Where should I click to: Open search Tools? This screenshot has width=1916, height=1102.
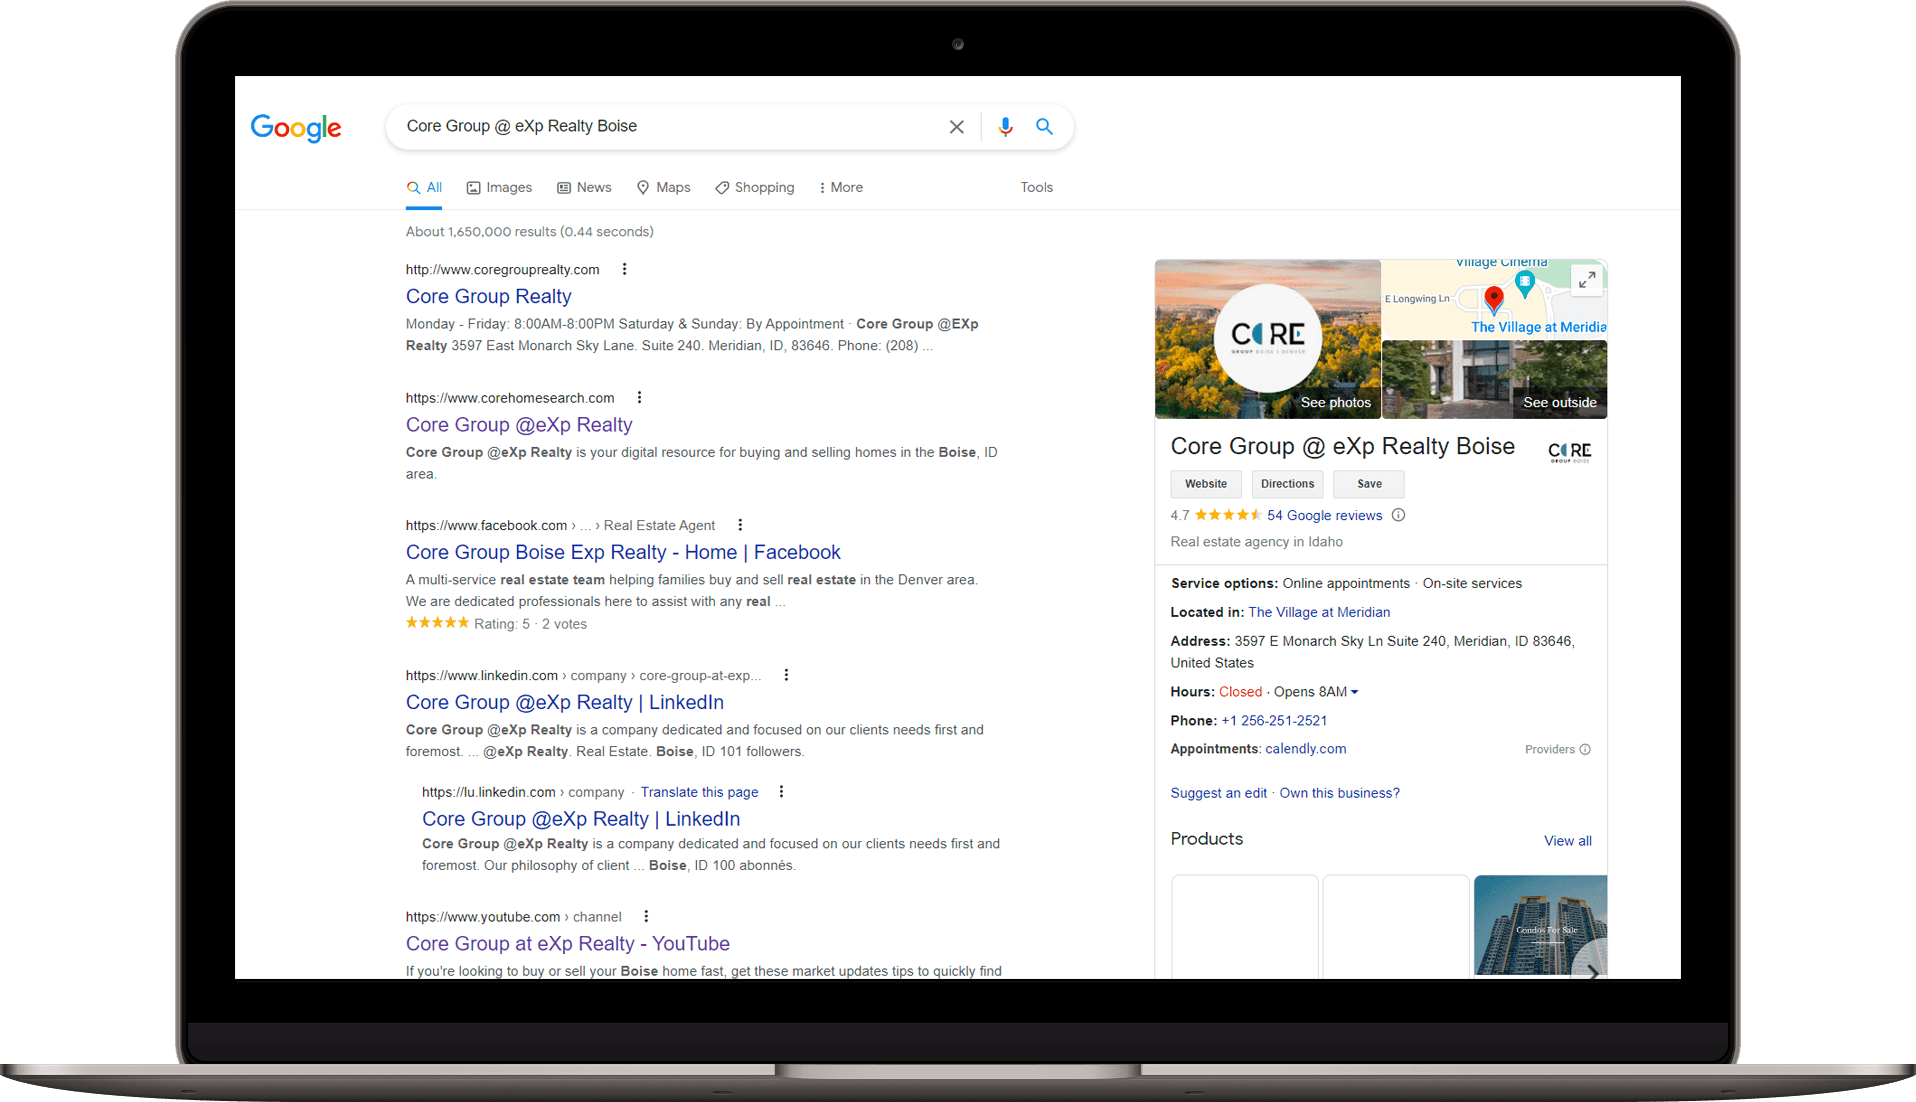point(1036,187)
